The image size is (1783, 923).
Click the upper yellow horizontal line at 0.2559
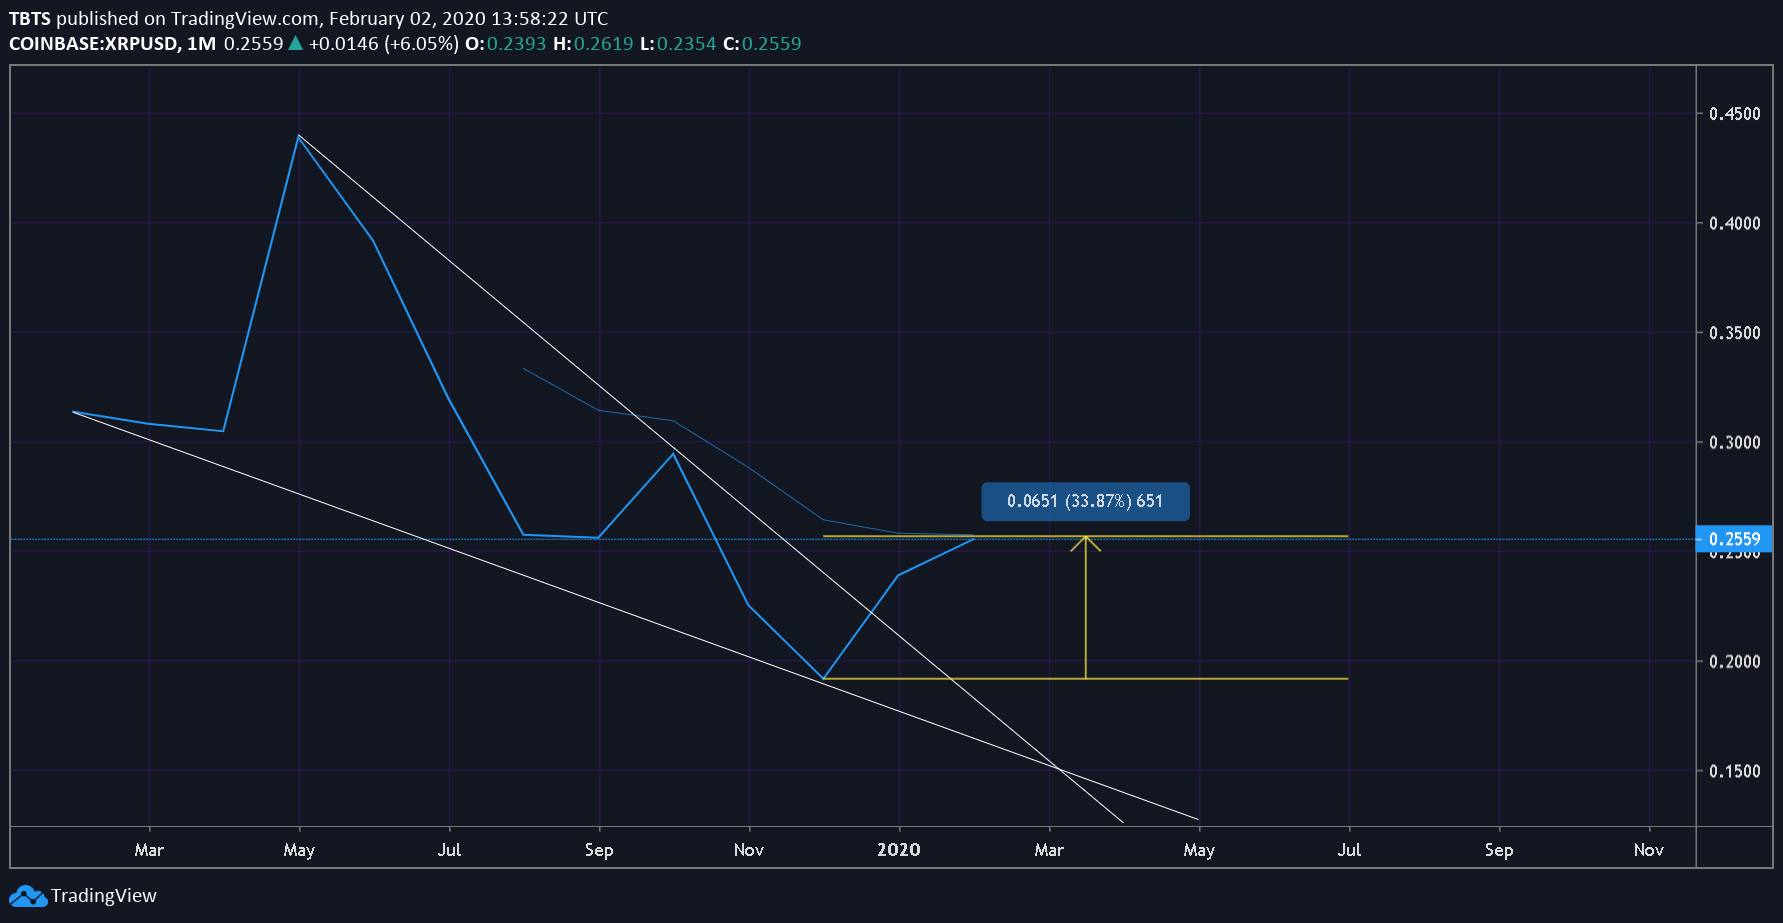pyautogui.click(x=1086, y=536)
